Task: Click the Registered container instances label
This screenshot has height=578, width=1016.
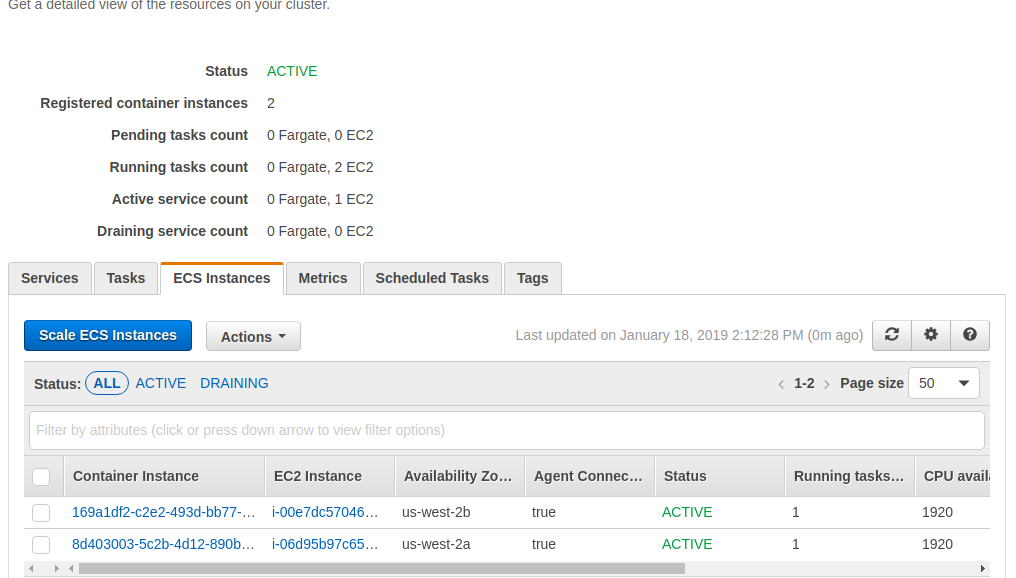Action: [x=144, y=103]
